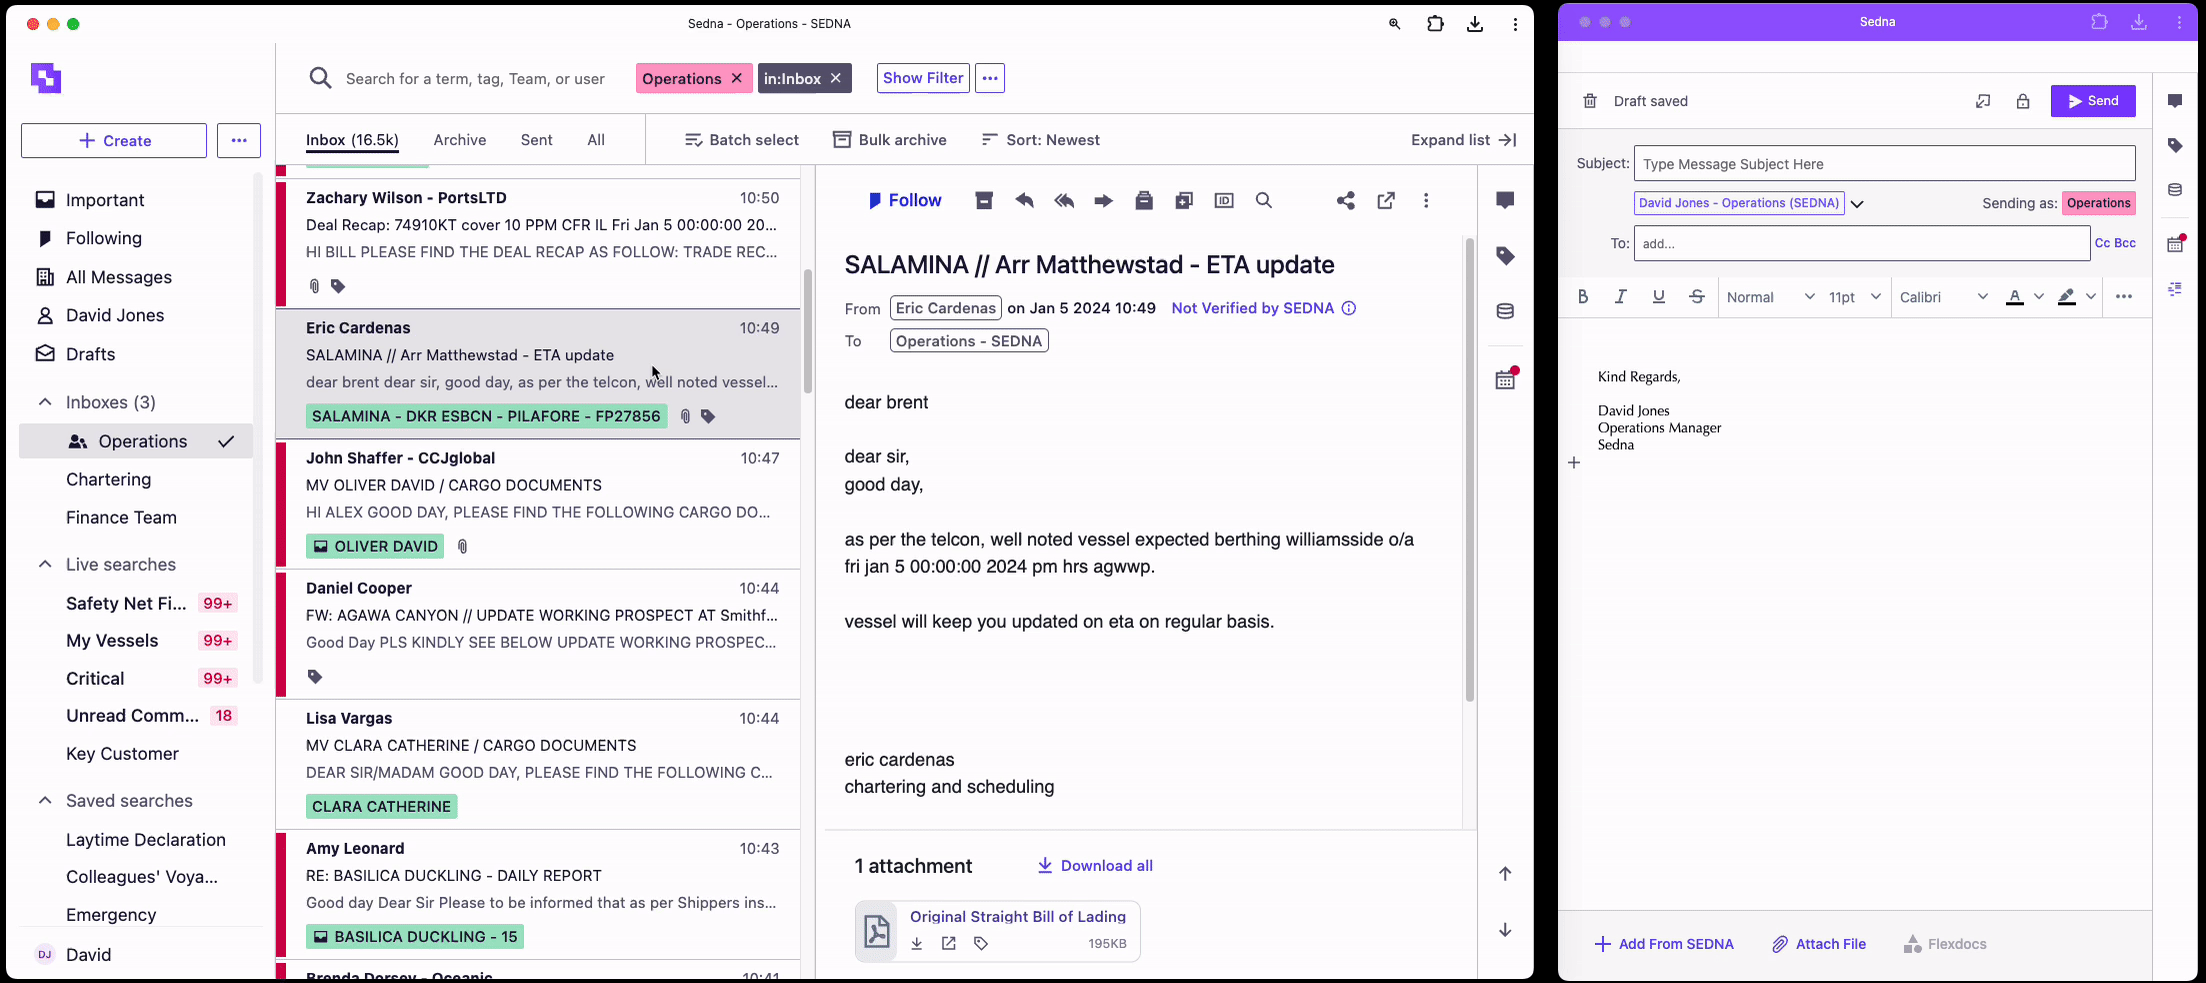Toggle strikethrough formatting in compose window
This screenshot has width=2206, height=983.
click(1697, 297)
